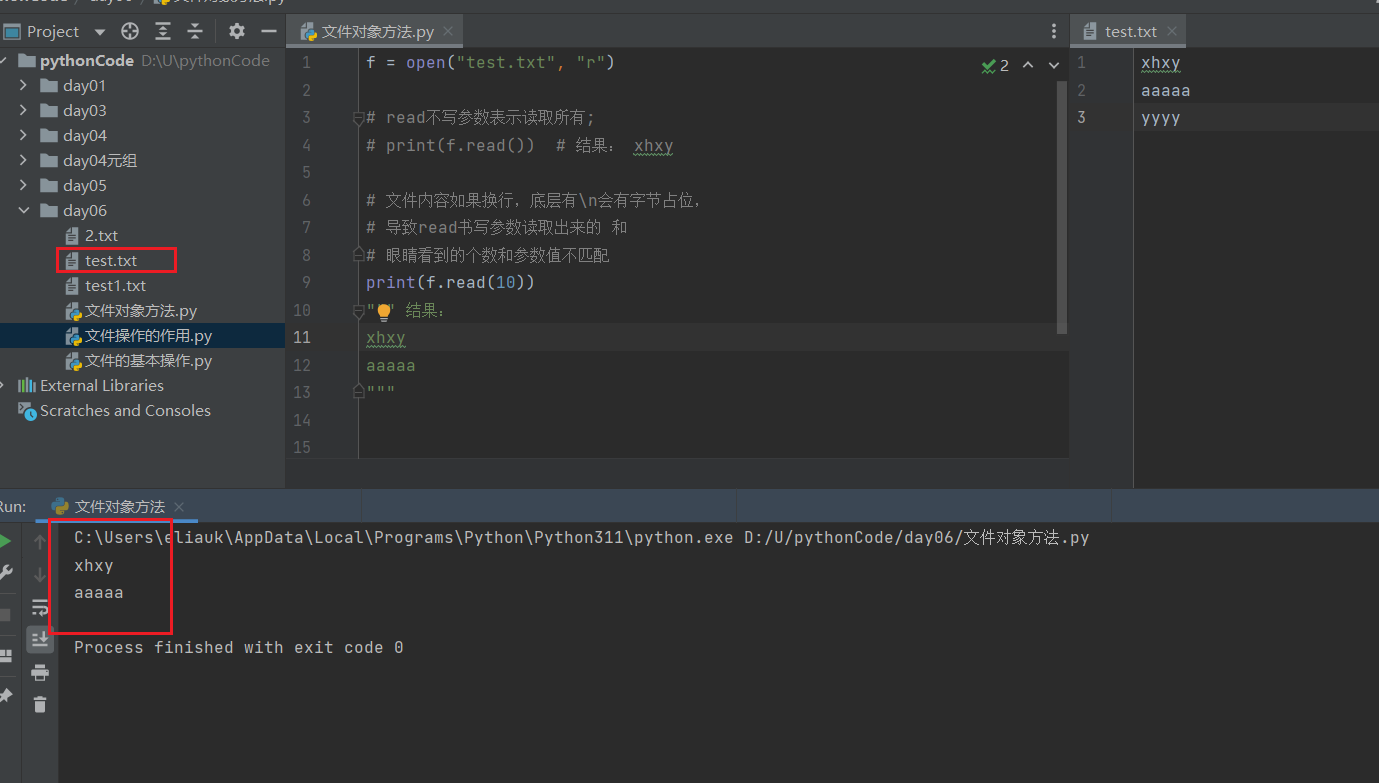Go to next highlighted error arrow

tap(1053, 65)
